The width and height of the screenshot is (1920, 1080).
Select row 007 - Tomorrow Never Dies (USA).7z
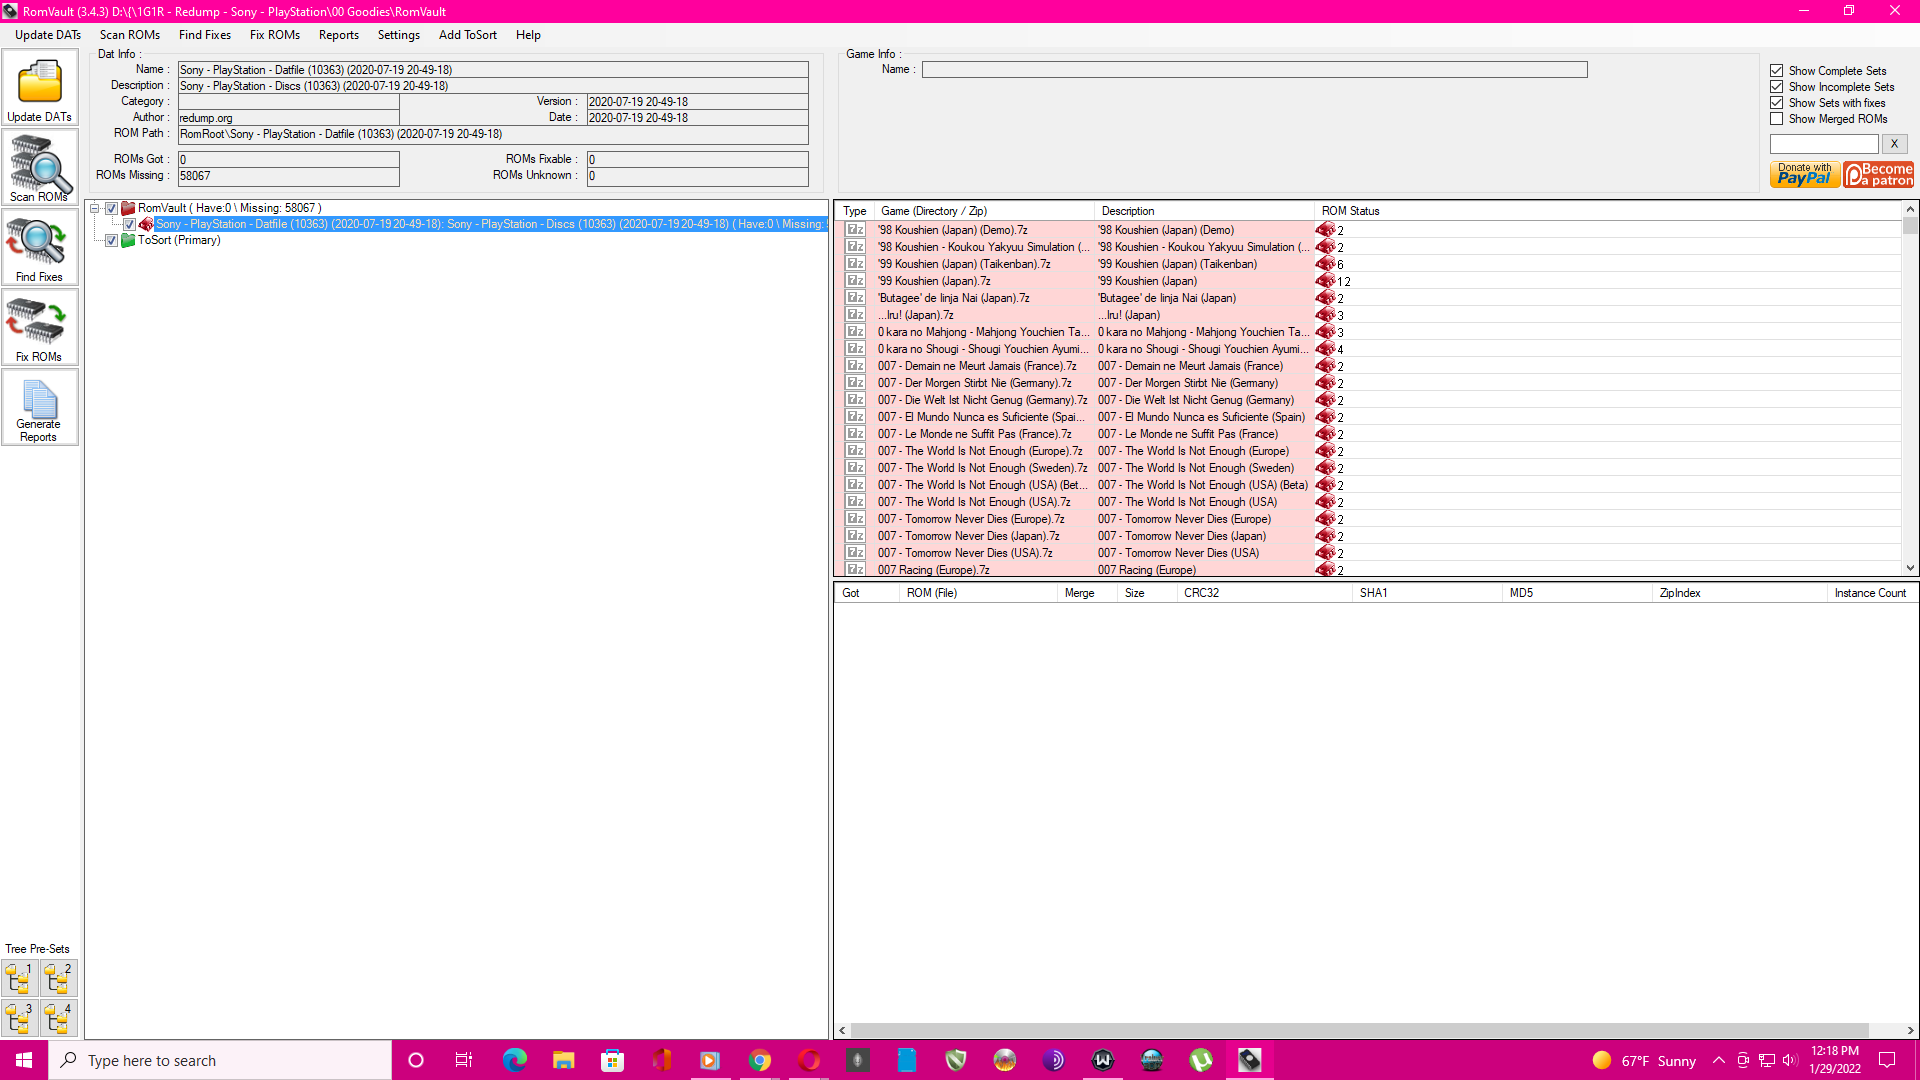(1368, 553)
